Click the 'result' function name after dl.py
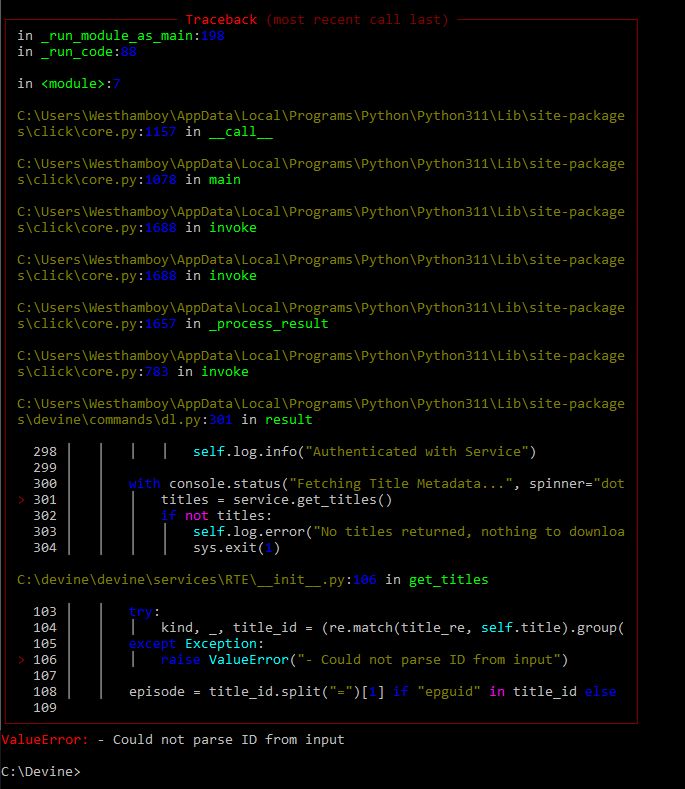The image size is (685, 789). tap(288, 420)
